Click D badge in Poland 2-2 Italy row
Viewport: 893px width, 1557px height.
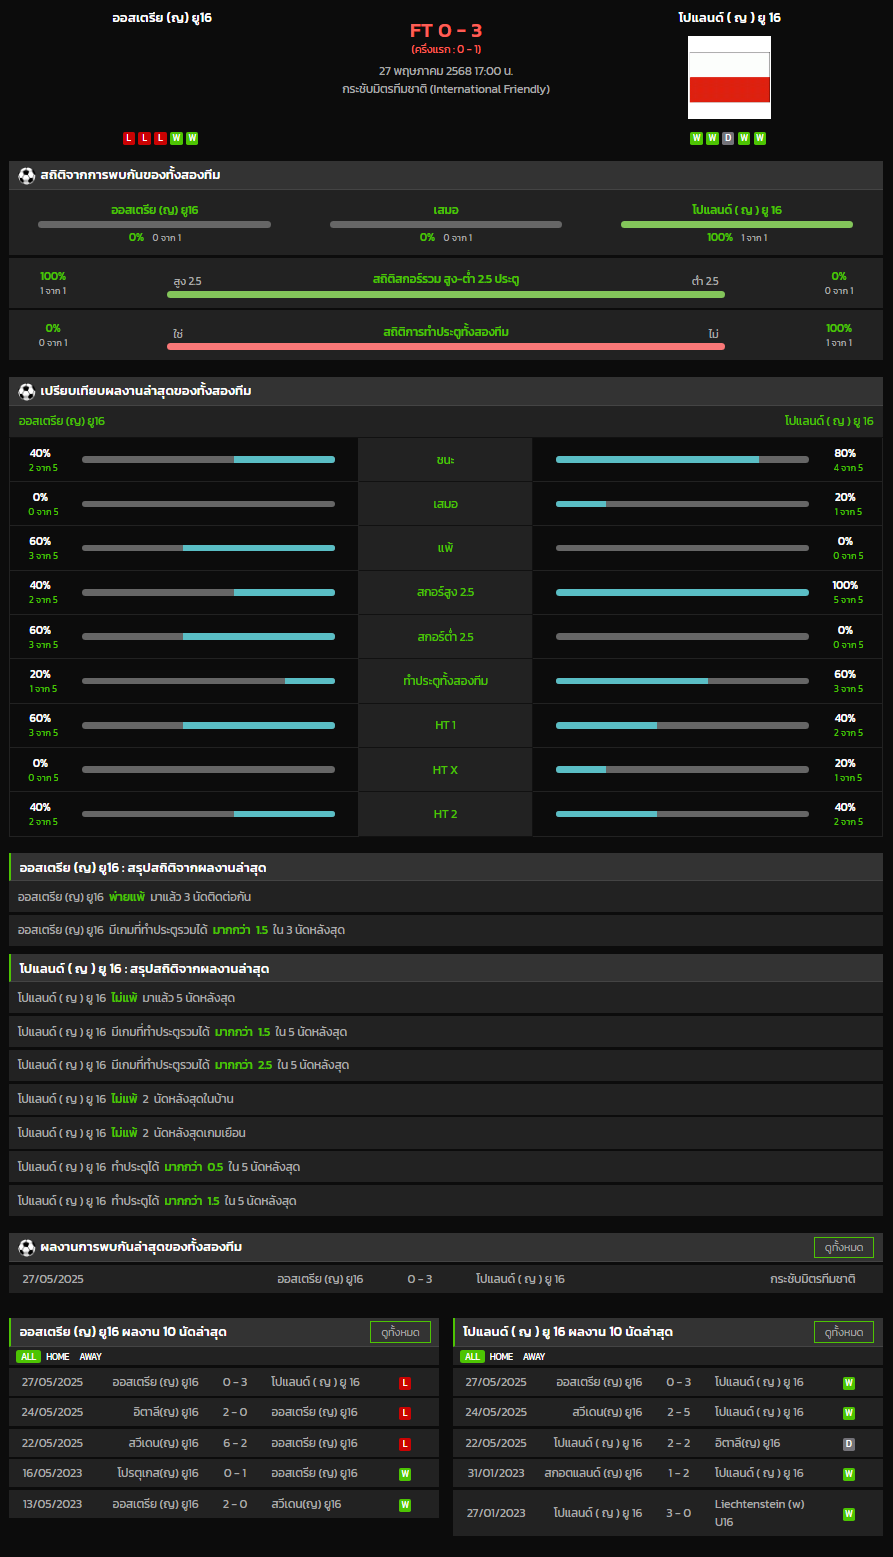tap(849, 1444)
